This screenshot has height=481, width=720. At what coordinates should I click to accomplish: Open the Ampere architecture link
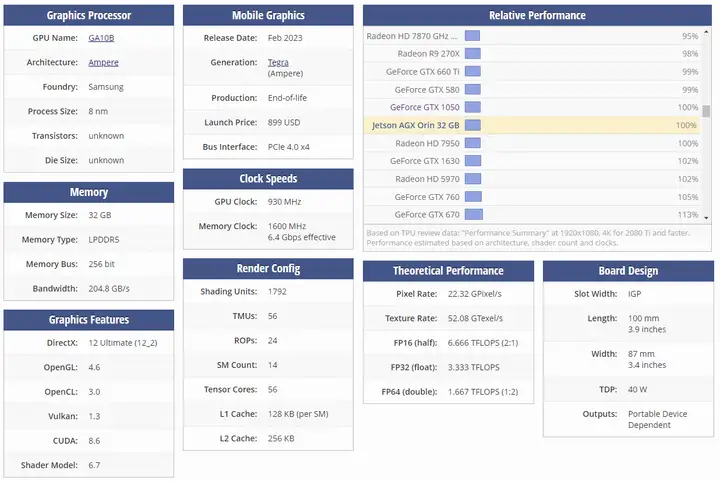(104, 62)
